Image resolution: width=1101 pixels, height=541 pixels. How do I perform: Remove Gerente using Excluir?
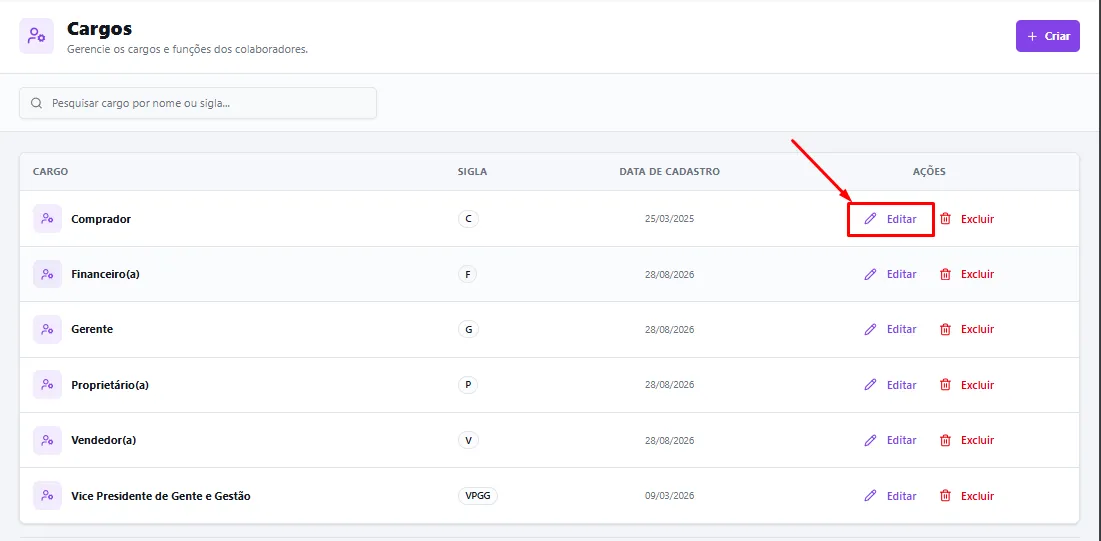[x=977, y=329]
